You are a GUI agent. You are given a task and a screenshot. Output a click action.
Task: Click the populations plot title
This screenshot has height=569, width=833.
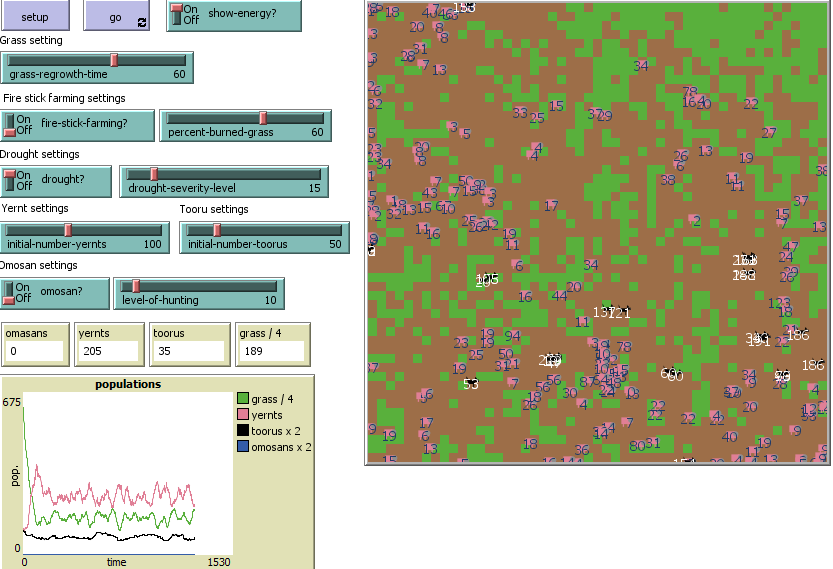pos(128,384)
